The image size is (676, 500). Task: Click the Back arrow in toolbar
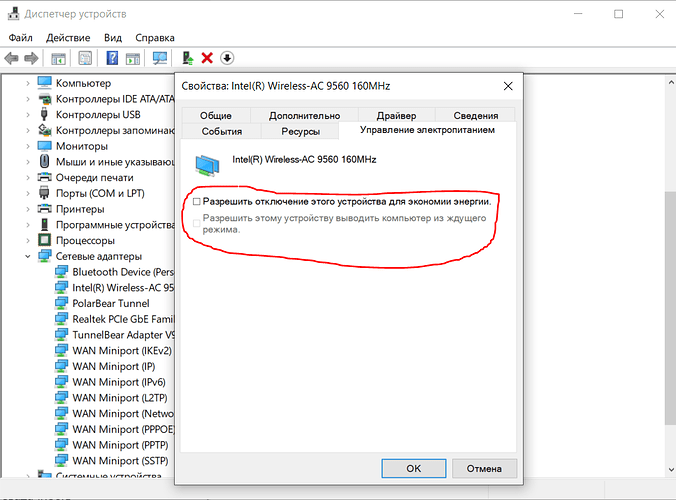(12, 58)
